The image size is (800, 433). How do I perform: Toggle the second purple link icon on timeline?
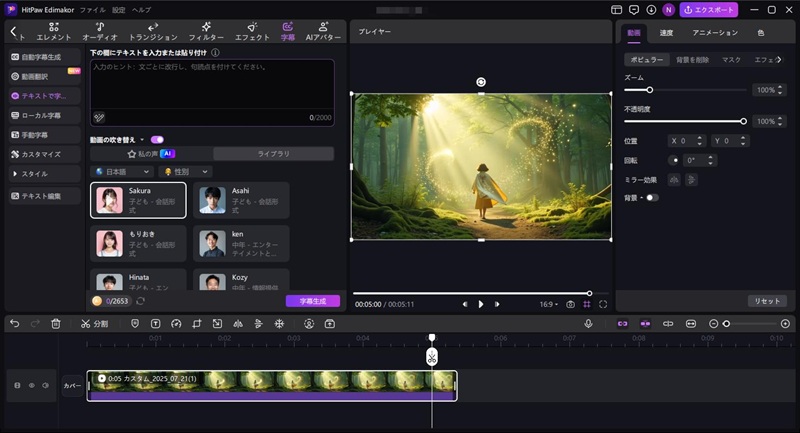coord(645,324)
